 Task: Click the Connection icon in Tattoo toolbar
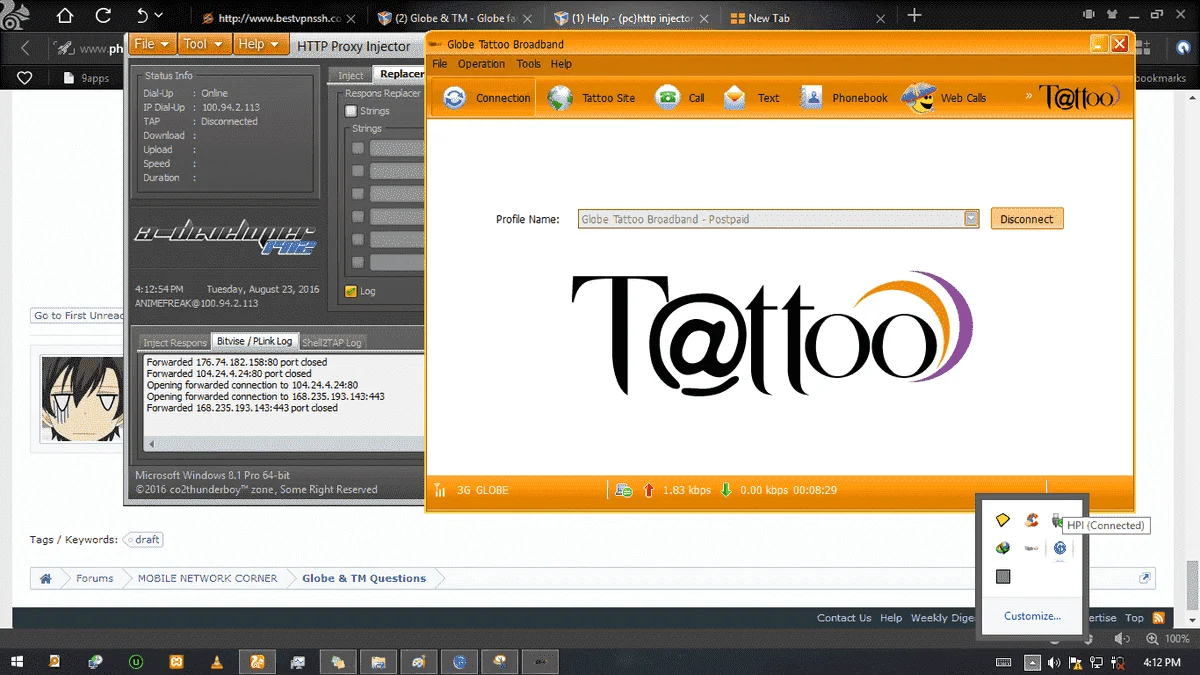(454, 98)
